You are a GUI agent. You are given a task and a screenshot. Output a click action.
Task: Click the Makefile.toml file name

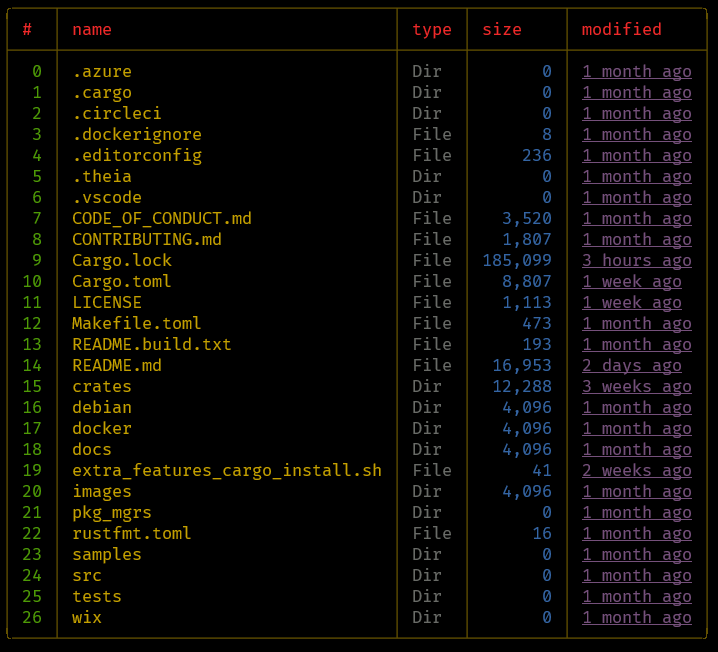(x=136, y=323)
